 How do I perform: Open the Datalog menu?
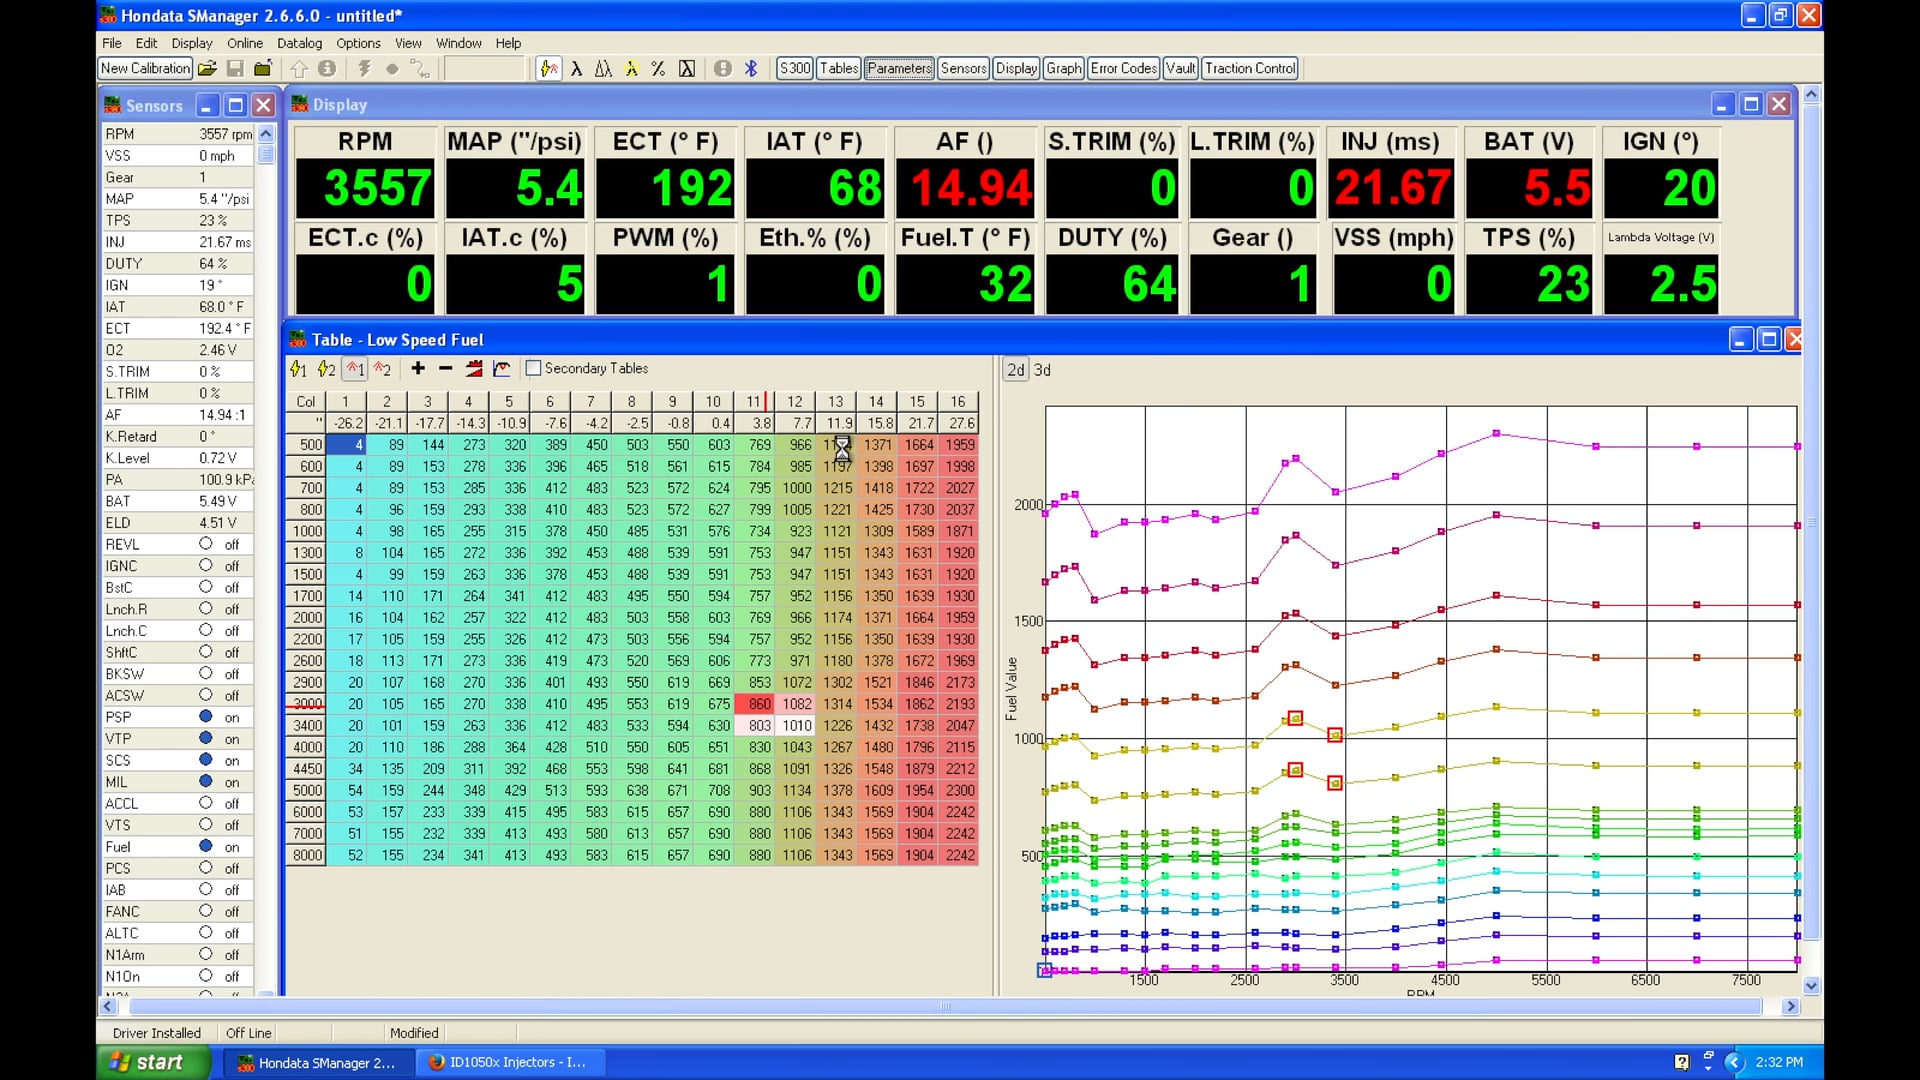click(299, 43)
